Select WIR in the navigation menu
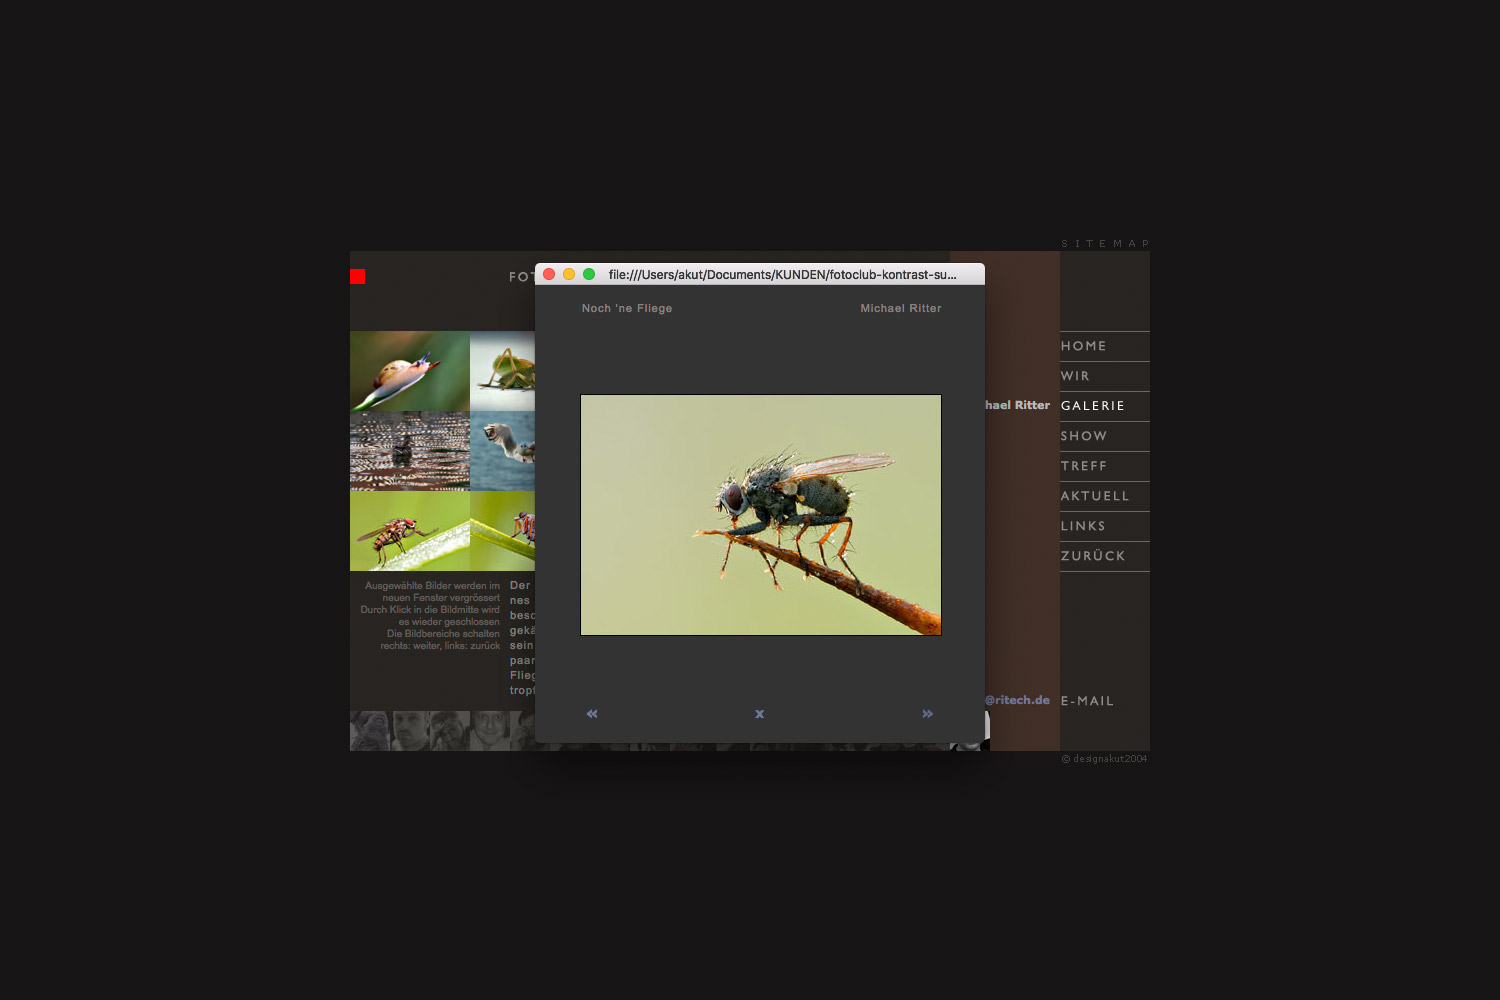Viewport: 1500px width, 1000px height. tap(1076, 376)
